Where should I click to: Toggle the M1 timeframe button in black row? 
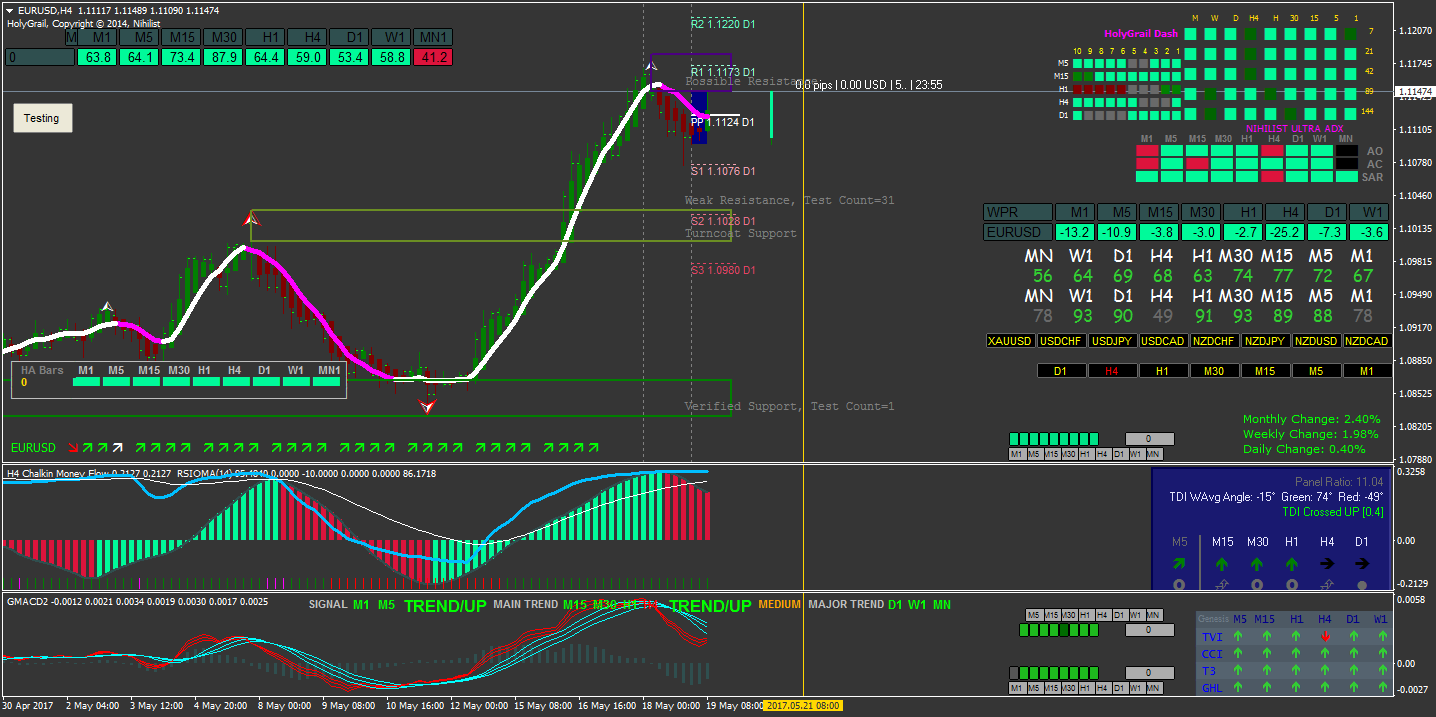point(1367,371)
